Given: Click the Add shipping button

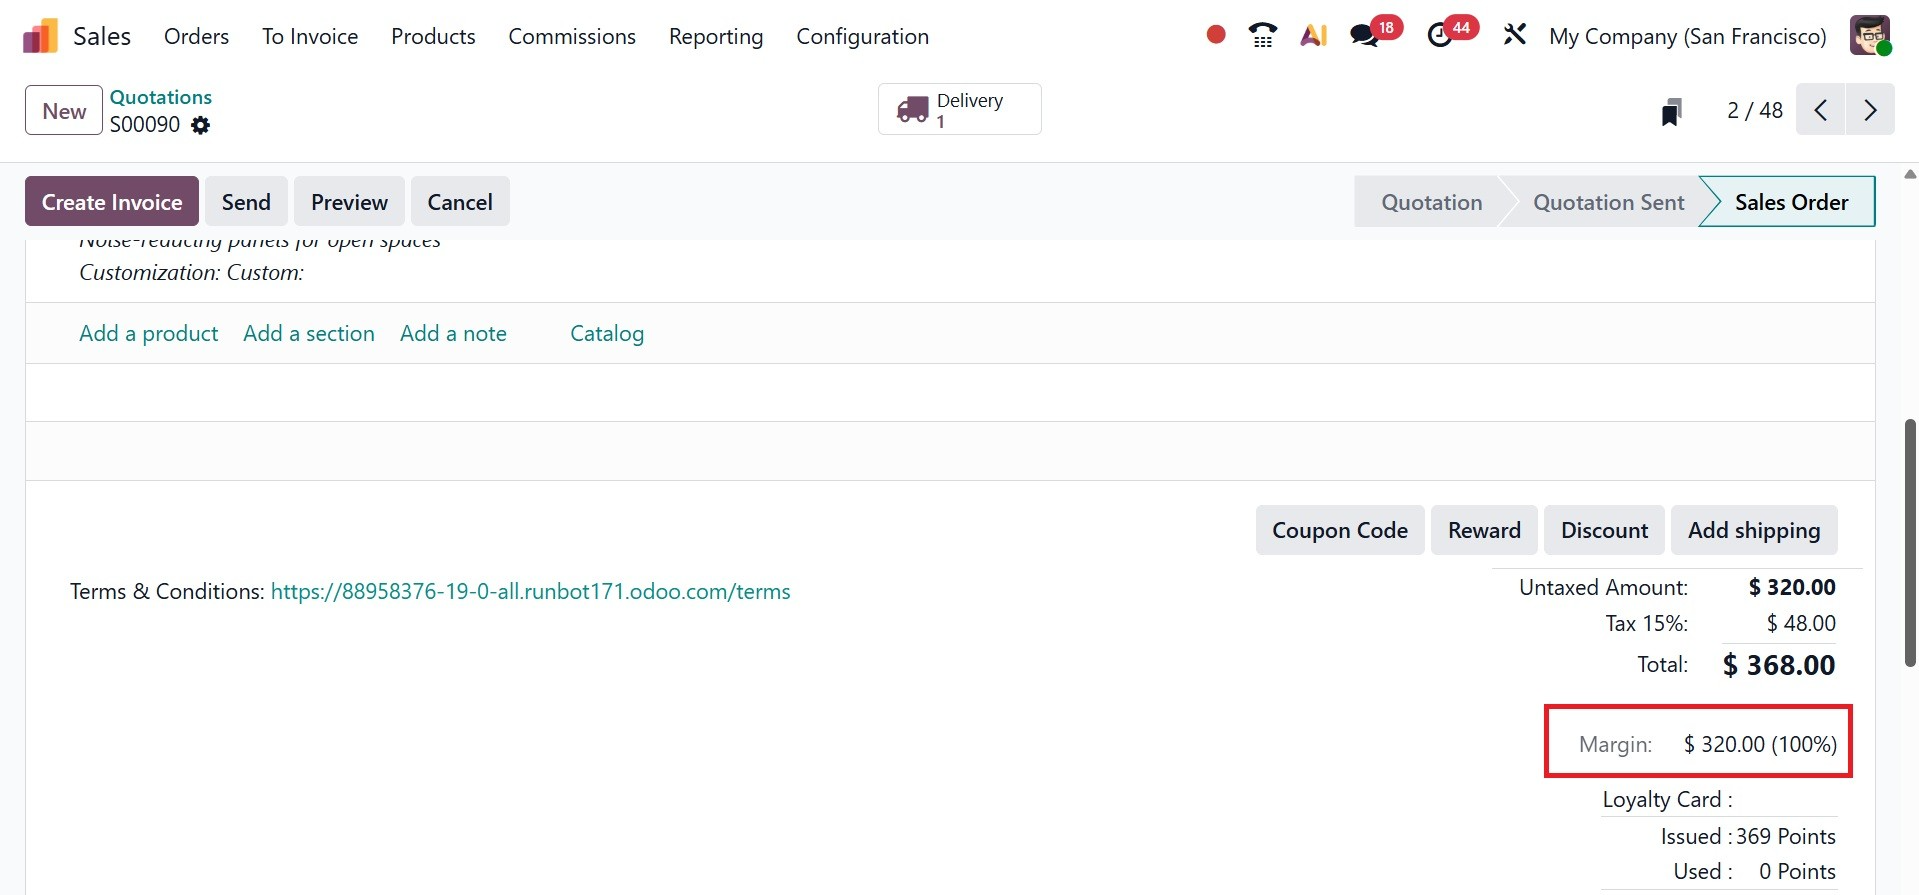Looking at the screenshot, I should point(1754,530).
